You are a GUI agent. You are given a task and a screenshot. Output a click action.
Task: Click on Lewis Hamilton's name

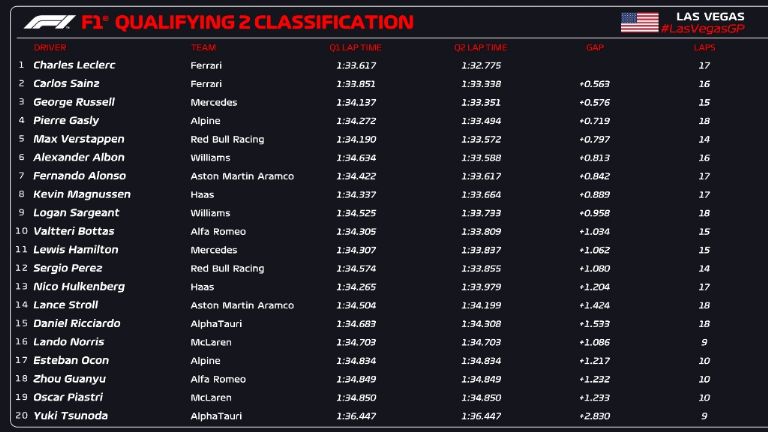coord(76,250)
